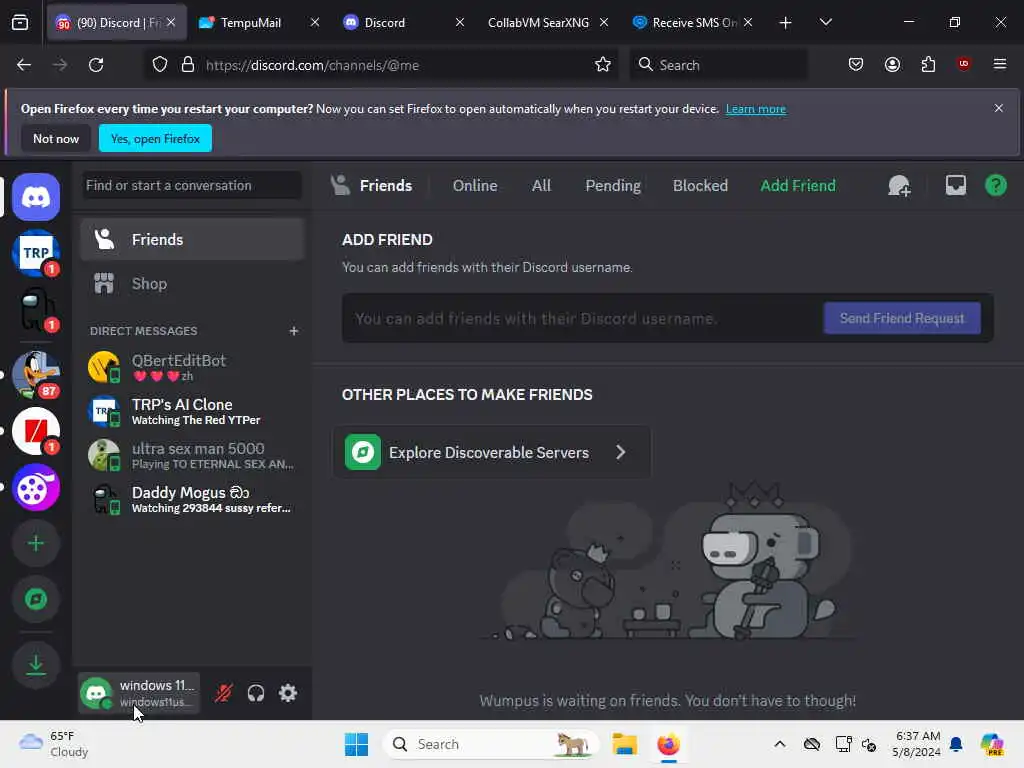Create new DM with plus icon
This screenshot has width=1024, height=768.
(x=294, y=331)
